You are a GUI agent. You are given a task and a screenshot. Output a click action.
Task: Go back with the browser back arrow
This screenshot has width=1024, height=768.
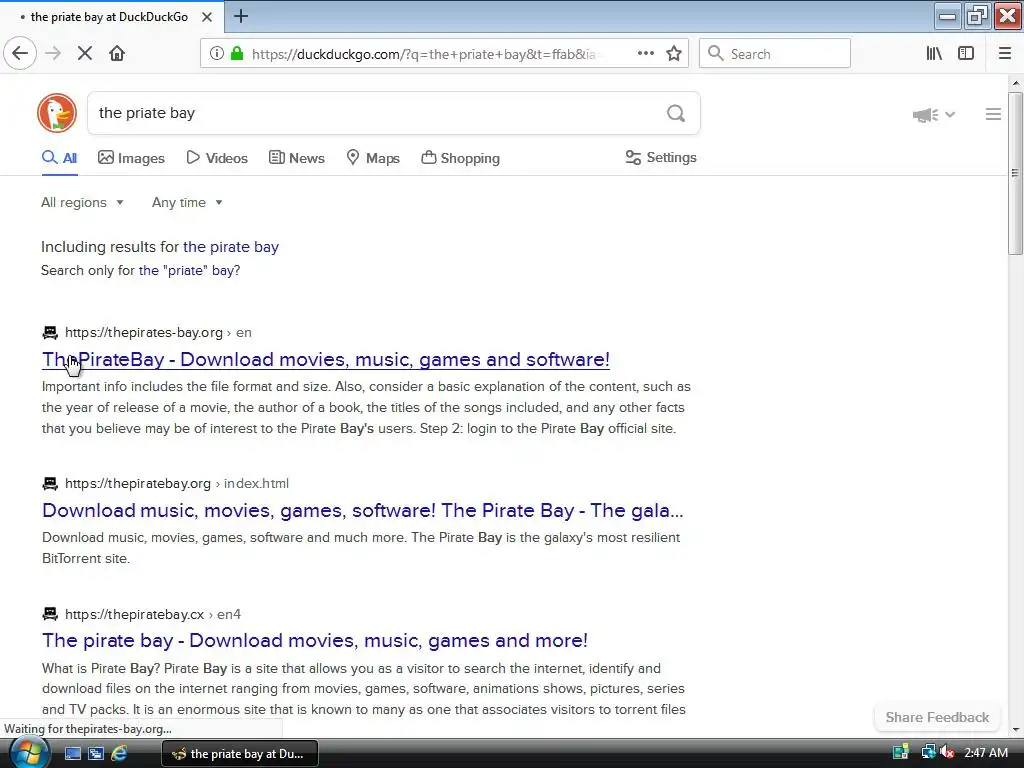(x=20, y=54)
